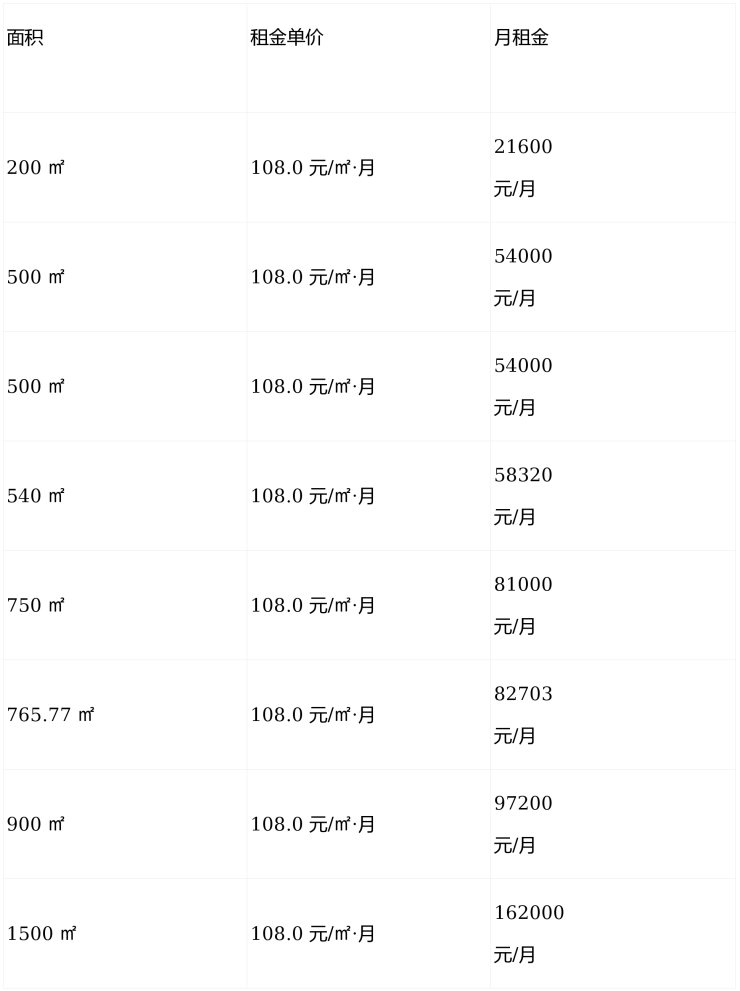Click the 81000 元/月 rent cell
The image size is (740, 991).
[x=523, y=605]
